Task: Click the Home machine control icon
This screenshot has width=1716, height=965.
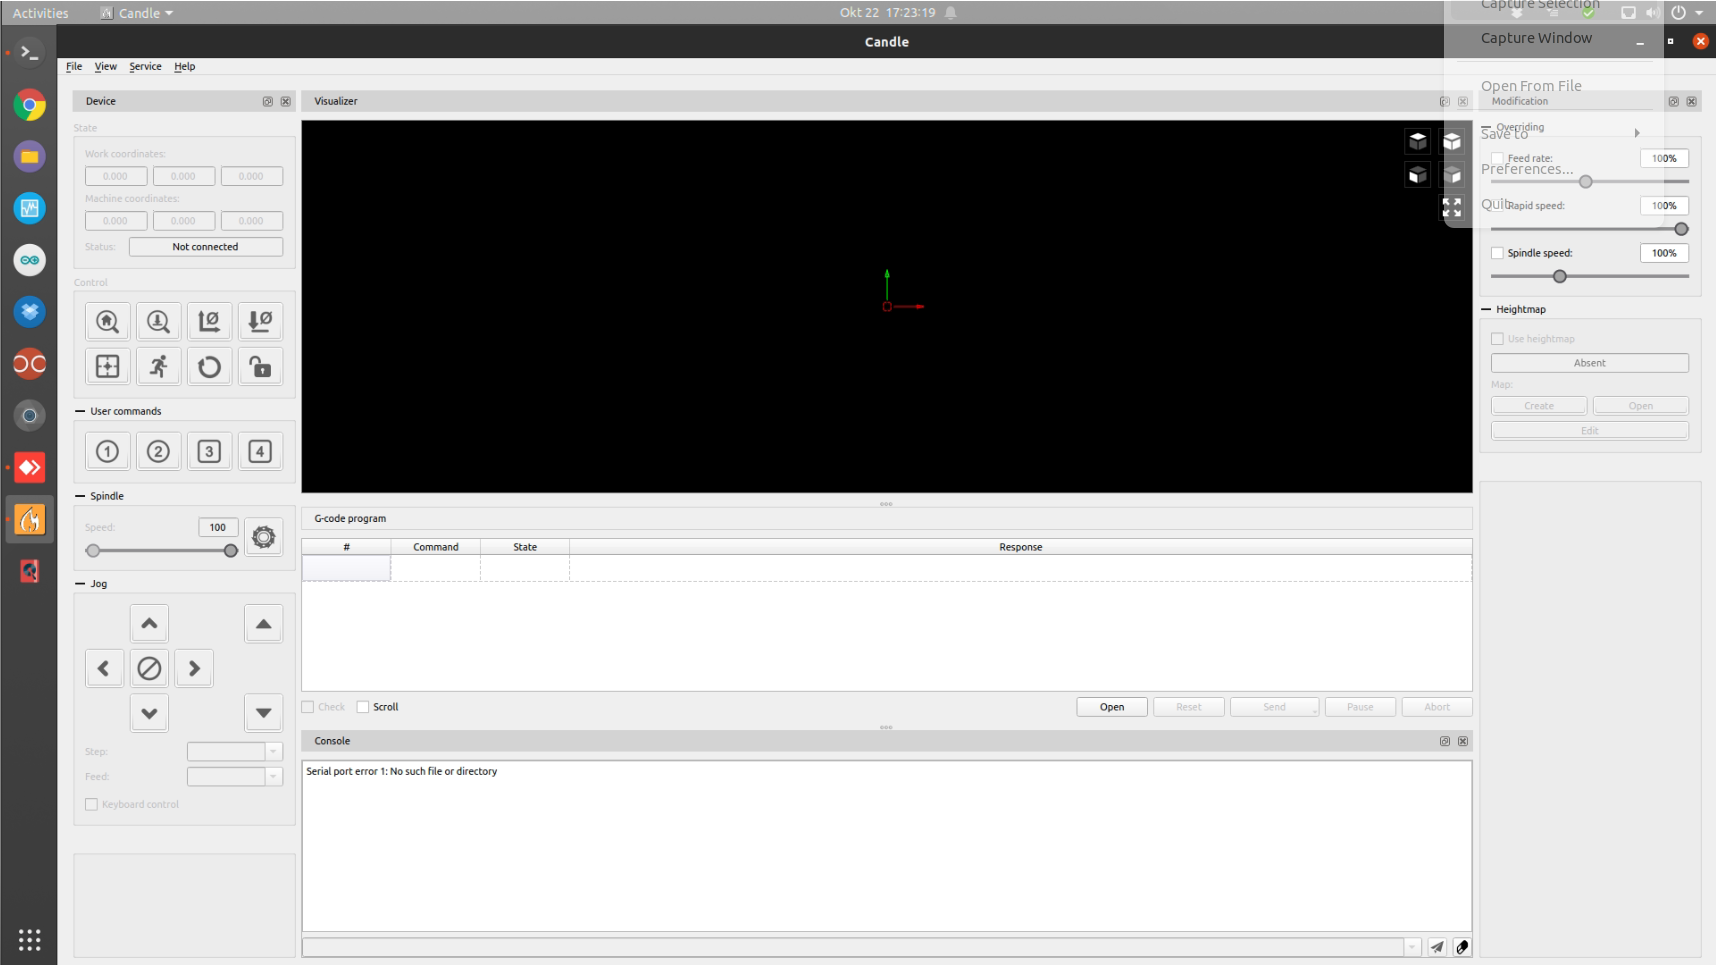Action: tap(107, 321)
